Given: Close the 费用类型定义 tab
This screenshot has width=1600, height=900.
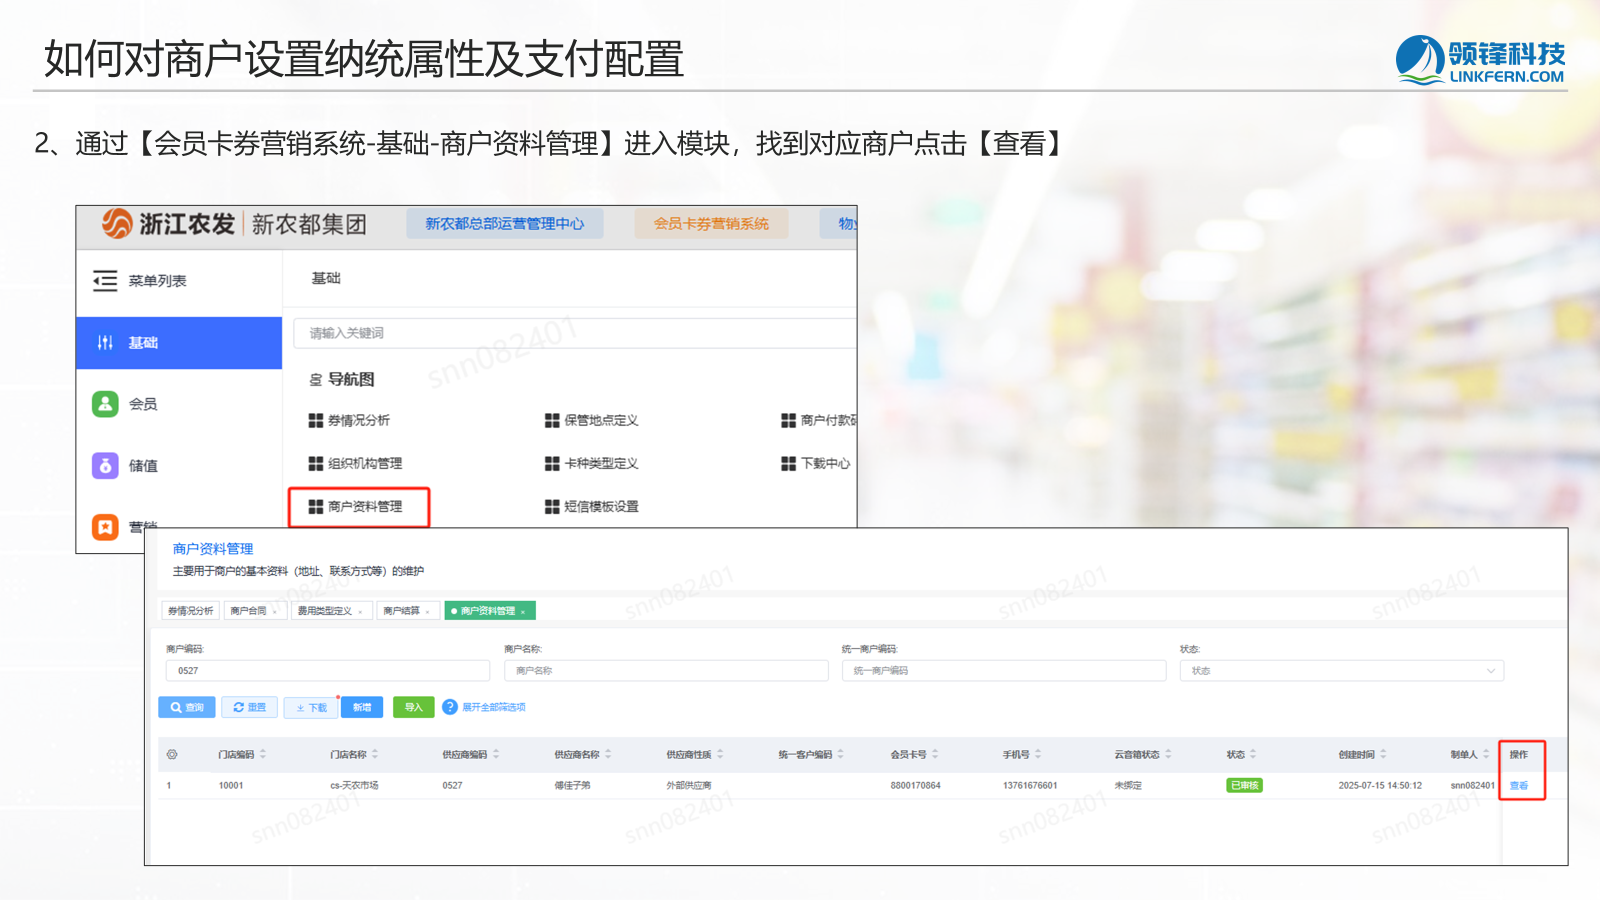Looking at the screenshot, I should click(x=361, y=612).
